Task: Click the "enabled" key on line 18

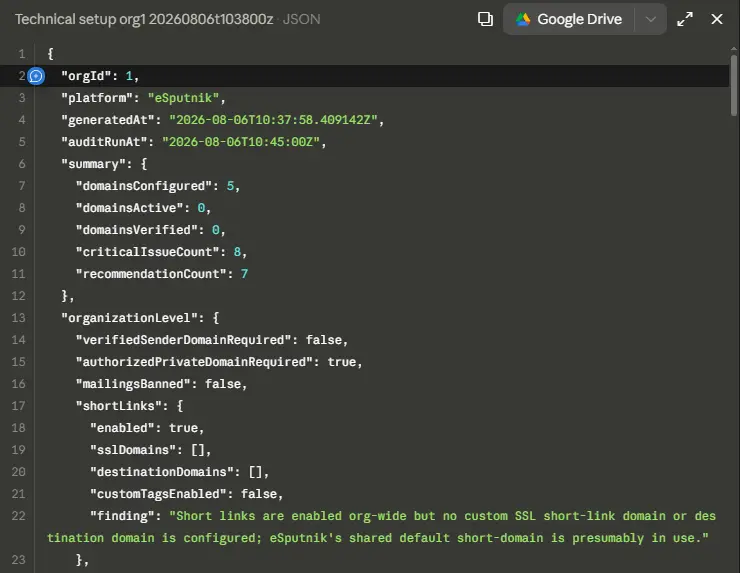Action: coord(122,428)
